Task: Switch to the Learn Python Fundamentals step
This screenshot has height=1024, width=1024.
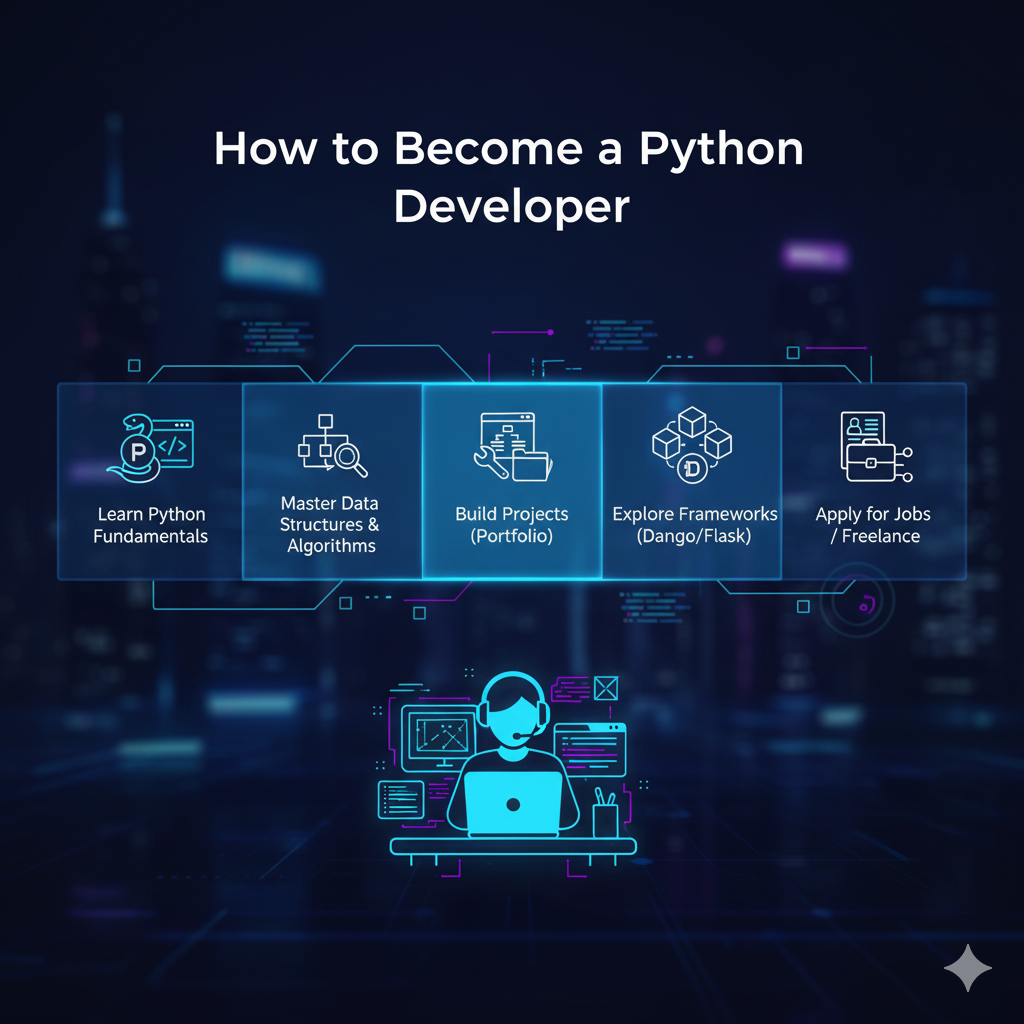Action: pyautogui.click(x=150, y=480)
